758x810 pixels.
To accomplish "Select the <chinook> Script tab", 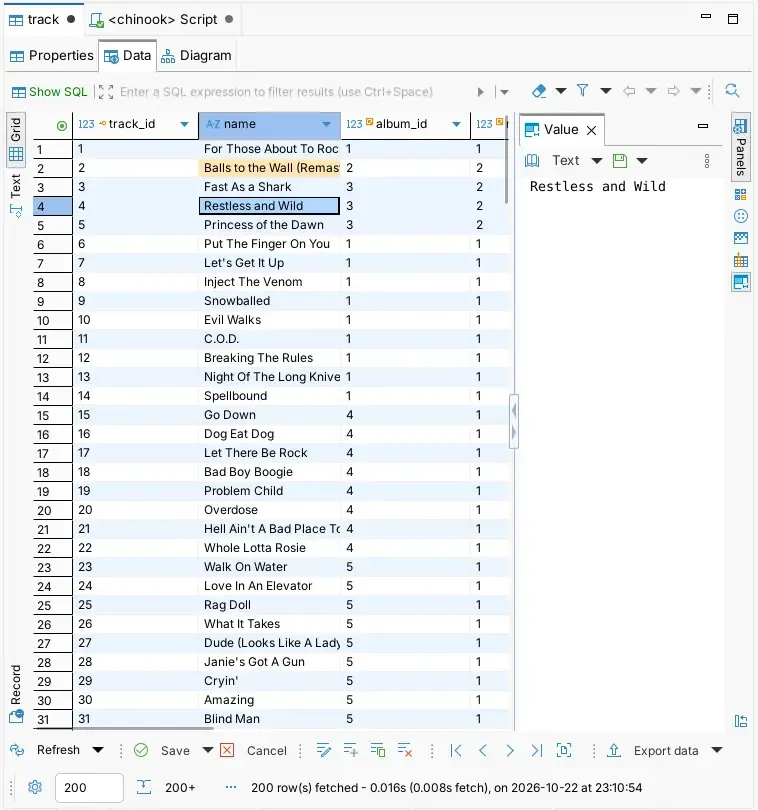I will pos(162,20).
